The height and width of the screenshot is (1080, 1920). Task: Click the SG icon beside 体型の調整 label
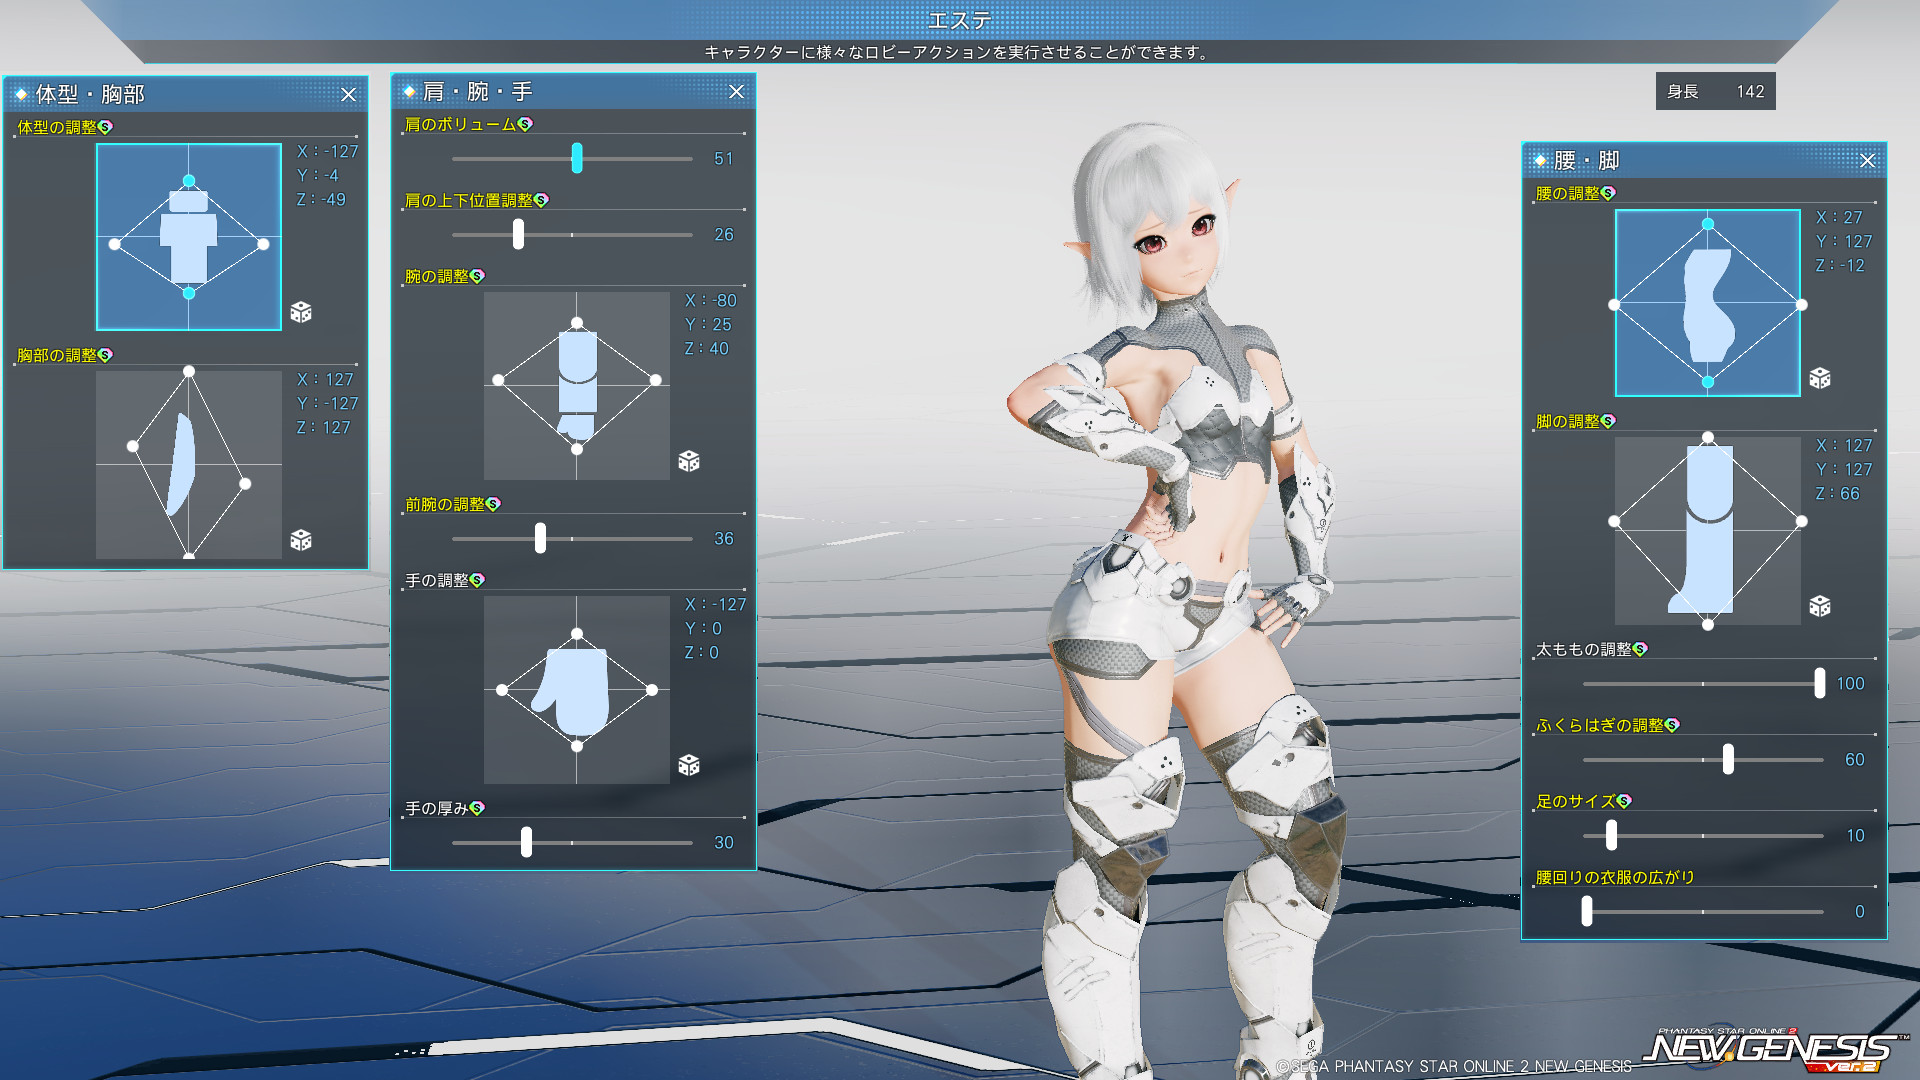(x=106, y=127)
